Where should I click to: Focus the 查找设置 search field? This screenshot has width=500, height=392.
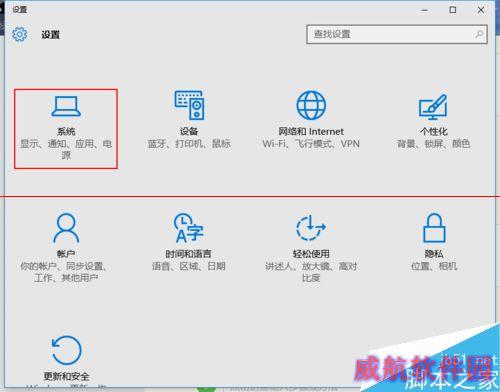tap(397, 34)
